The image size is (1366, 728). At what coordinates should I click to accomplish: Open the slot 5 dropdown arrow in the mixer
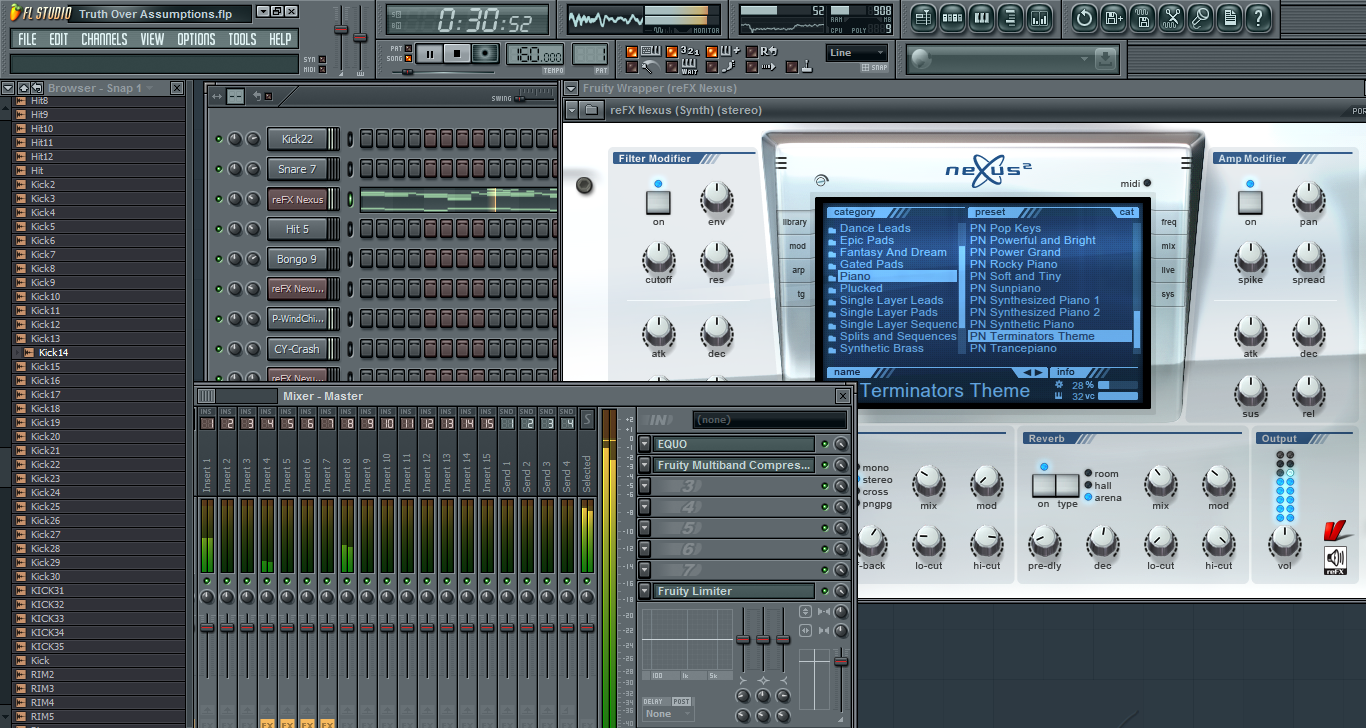click(x=645, y=528)
